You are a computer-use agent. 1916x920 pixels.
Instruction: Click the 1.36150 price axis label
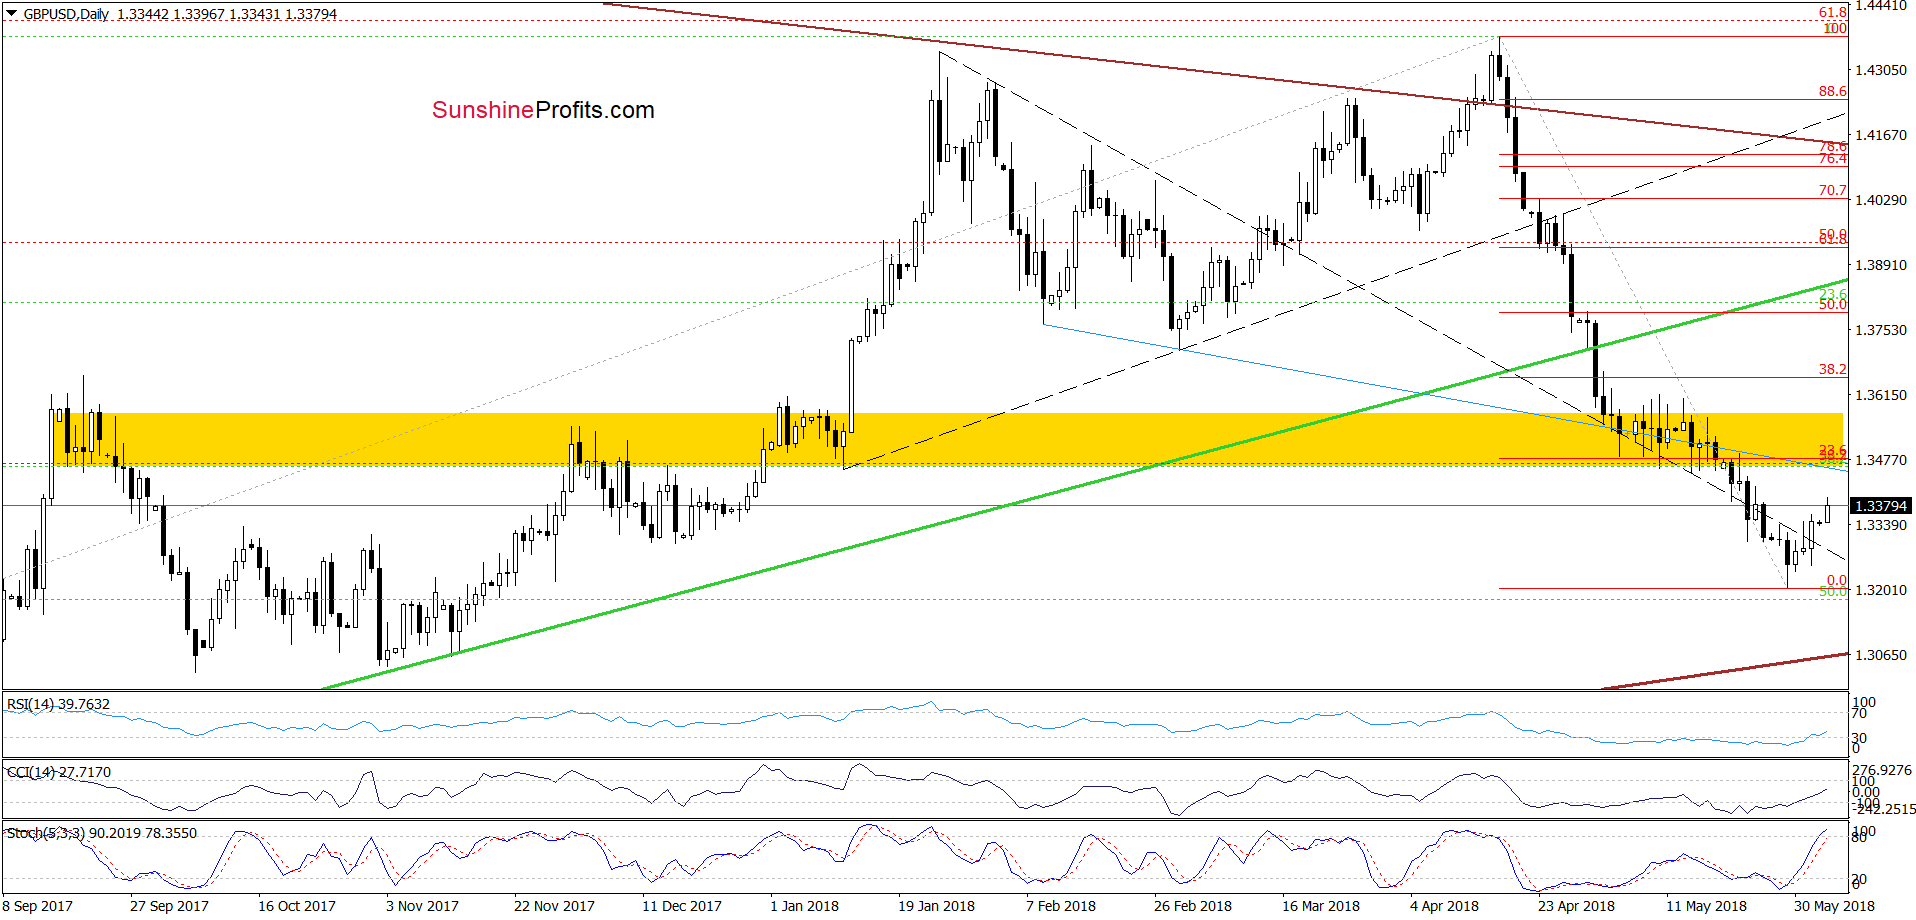[x=1881, y=395]
